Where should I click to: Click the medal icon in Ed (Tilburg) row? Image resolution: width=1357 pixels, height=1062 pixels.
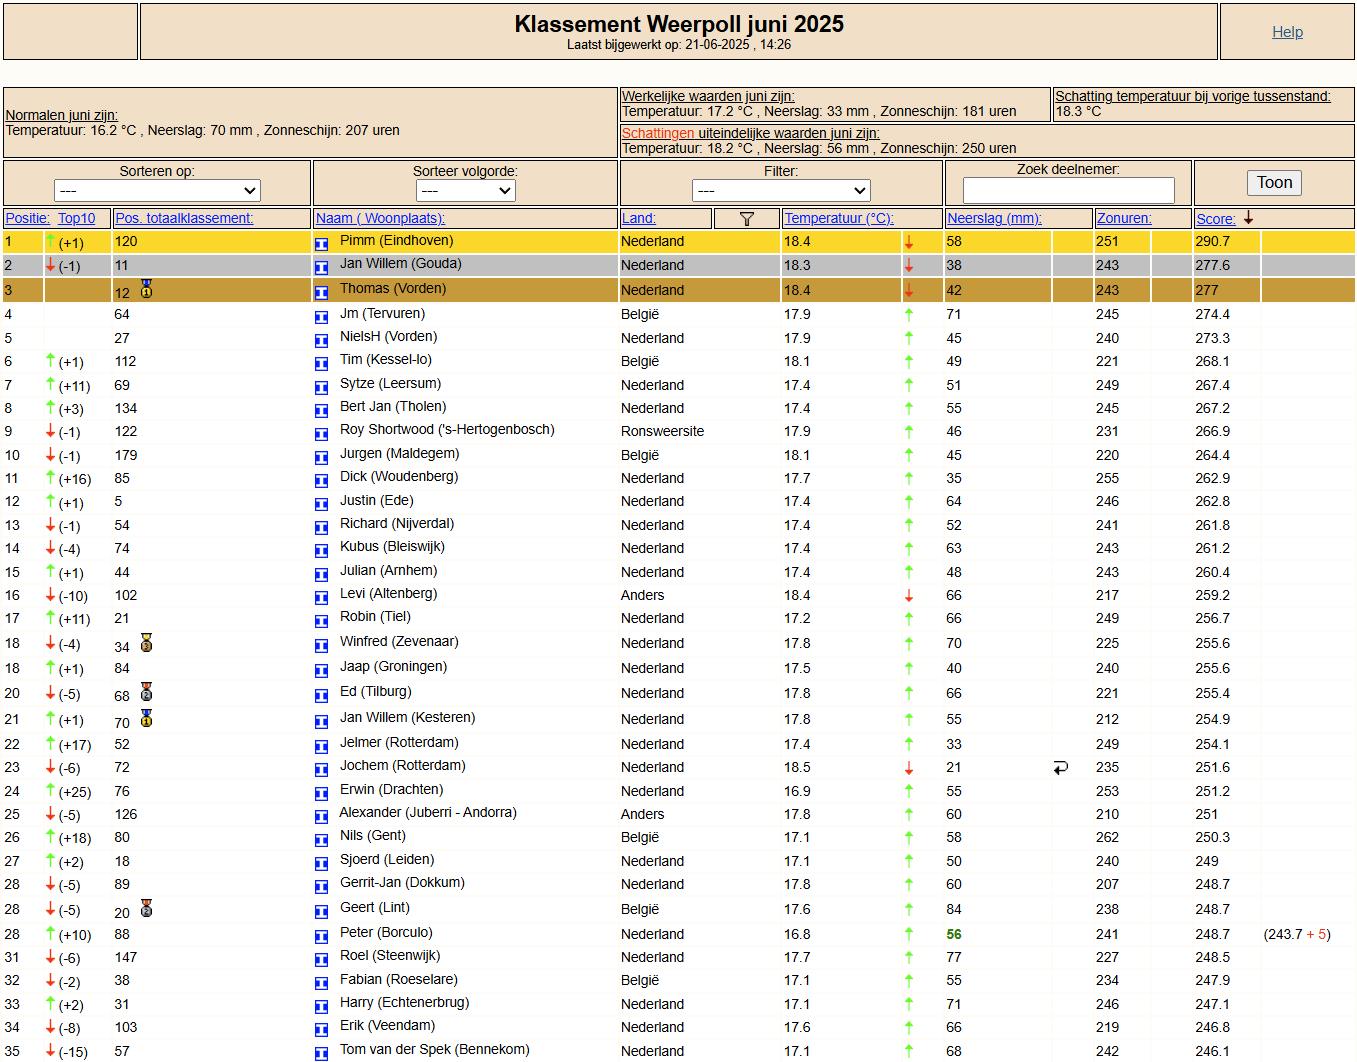tap(146, 692)
